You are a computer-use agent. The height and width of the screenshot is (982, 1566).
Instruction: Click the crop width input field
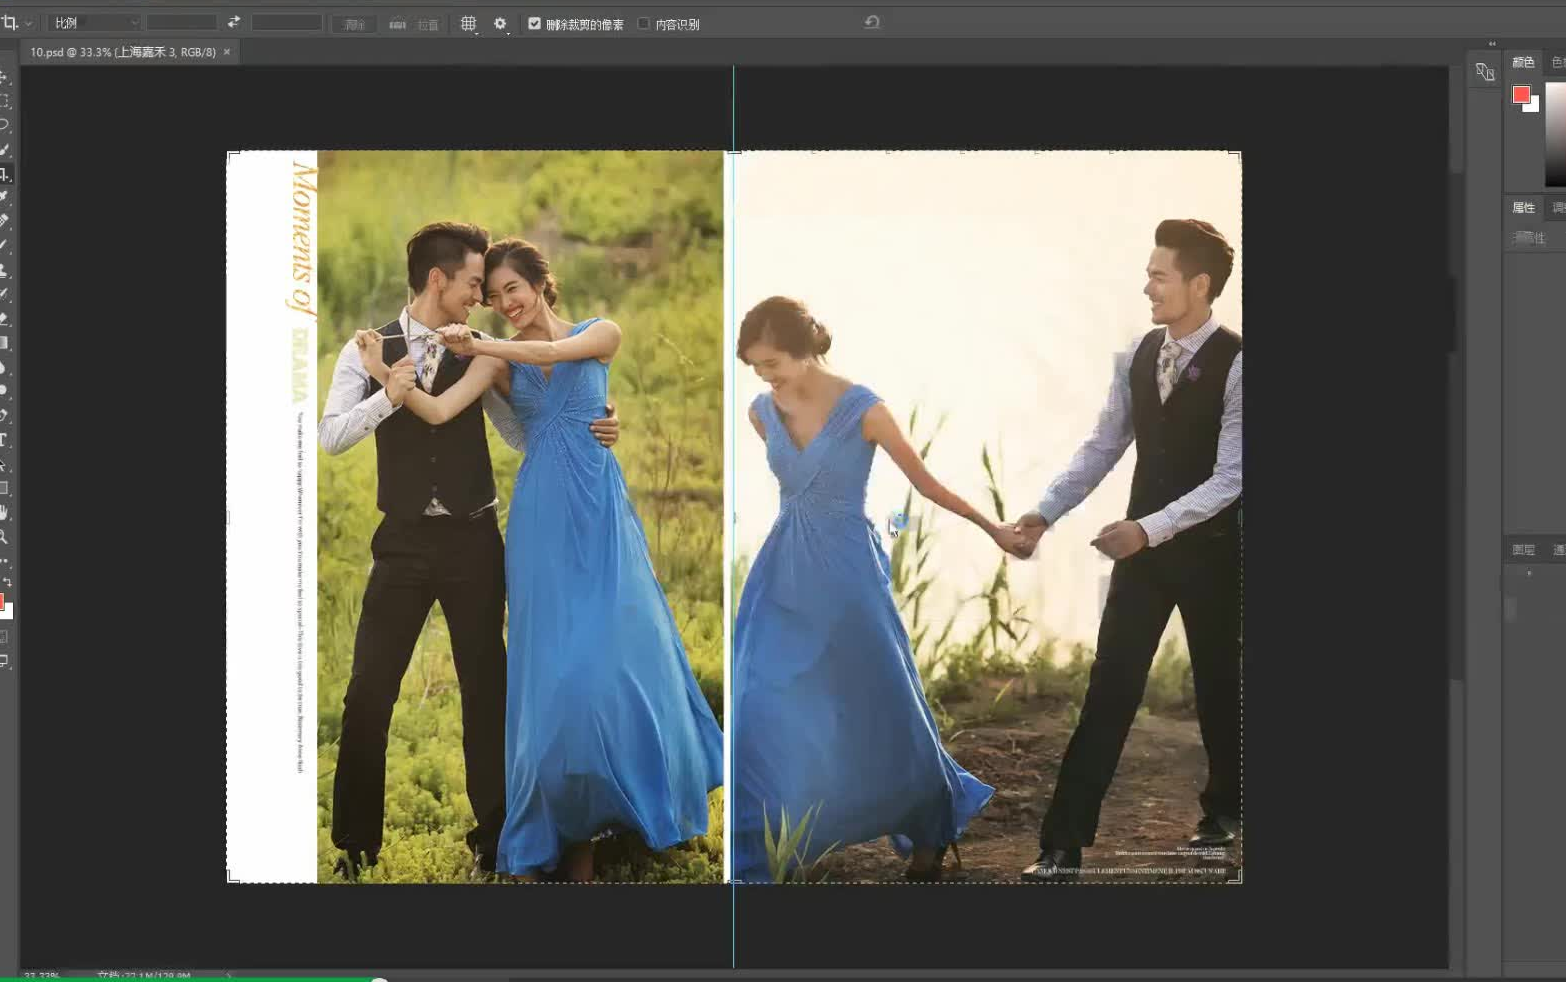coord(182,22)
